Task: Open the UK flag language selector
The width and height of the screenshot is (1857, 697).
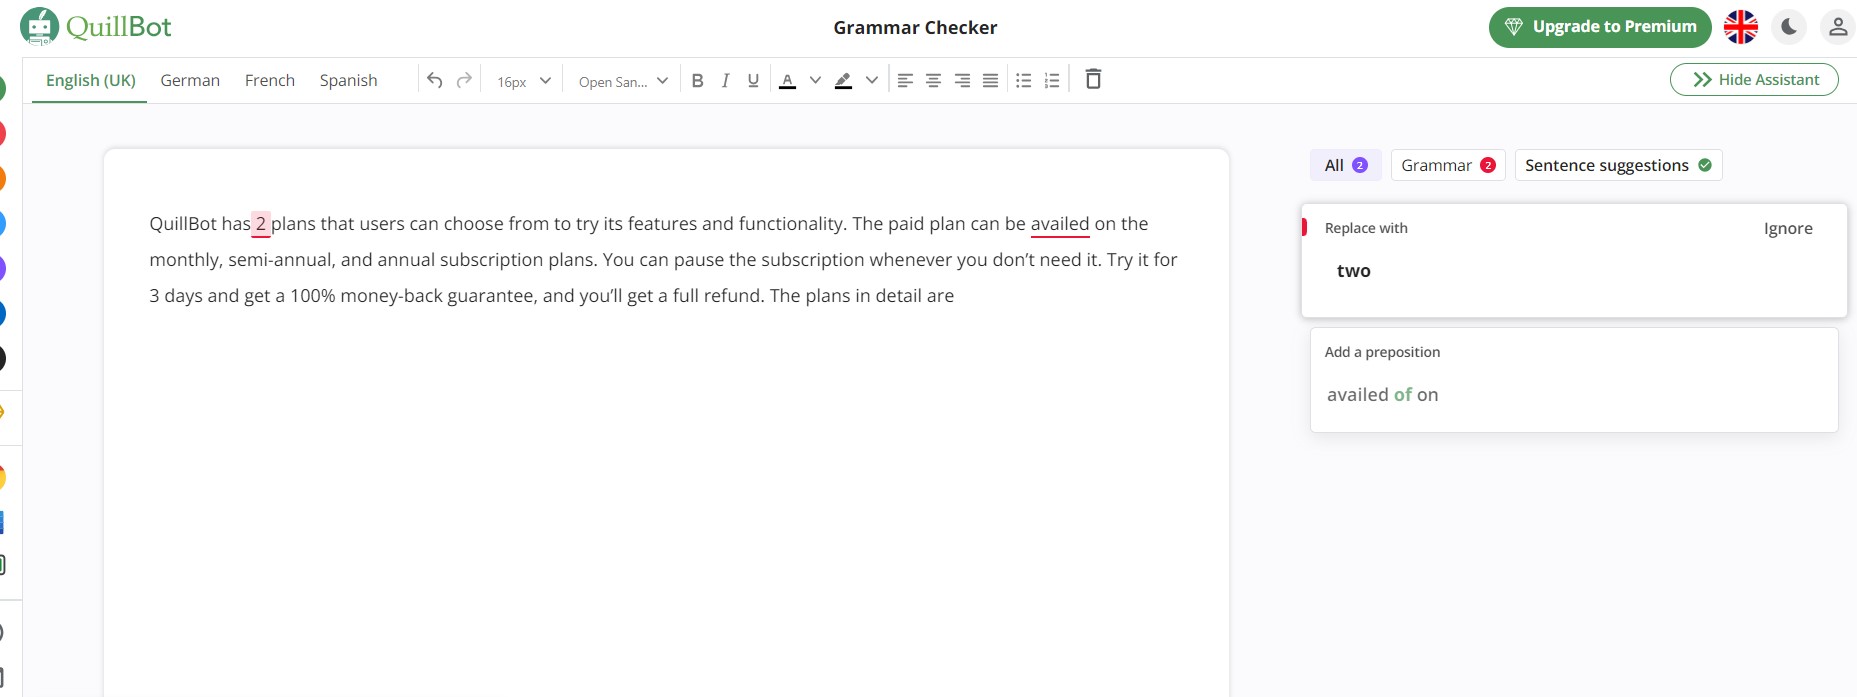Action: pyautogui.click(x=1741, y=27)
